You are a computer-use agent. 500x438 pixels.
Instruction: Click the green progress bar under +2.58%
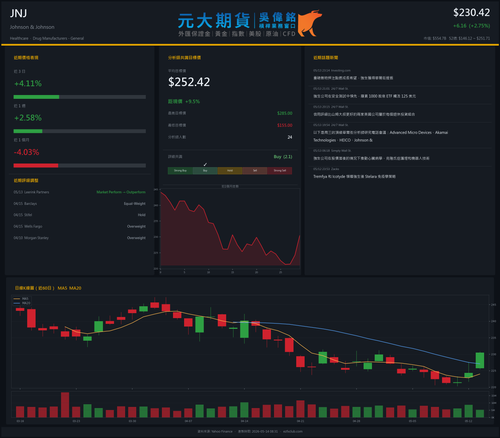point(28,131)
